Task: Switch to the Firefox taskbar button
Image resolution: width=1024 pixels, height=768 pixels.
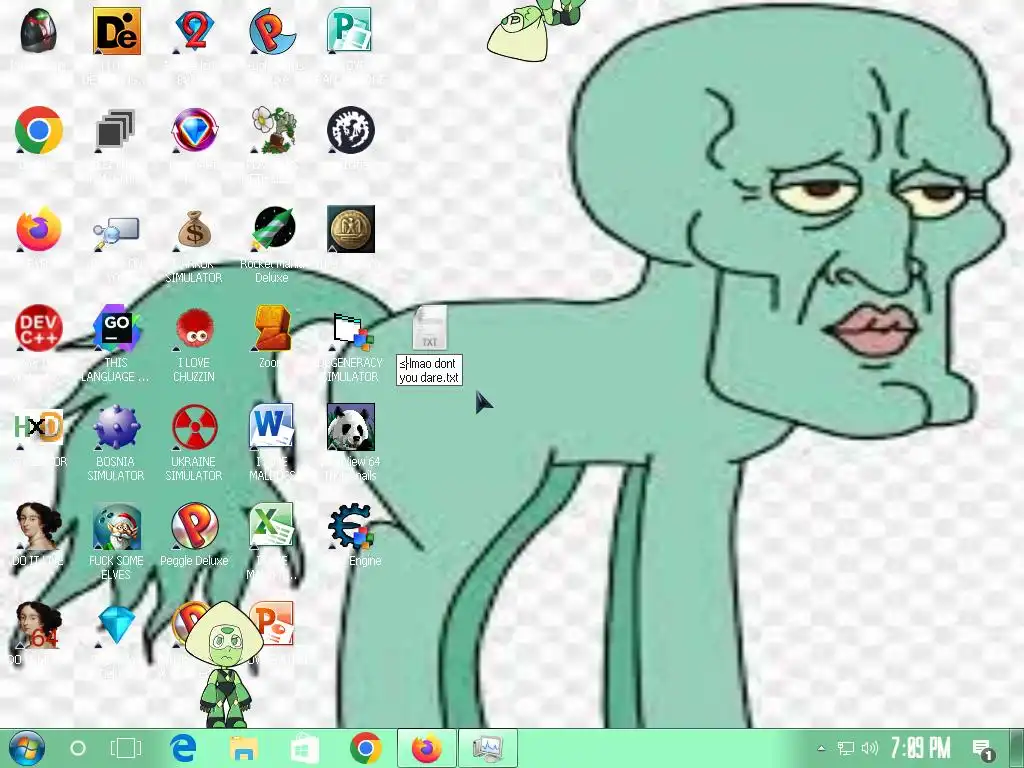Action: tap(426, 748)
